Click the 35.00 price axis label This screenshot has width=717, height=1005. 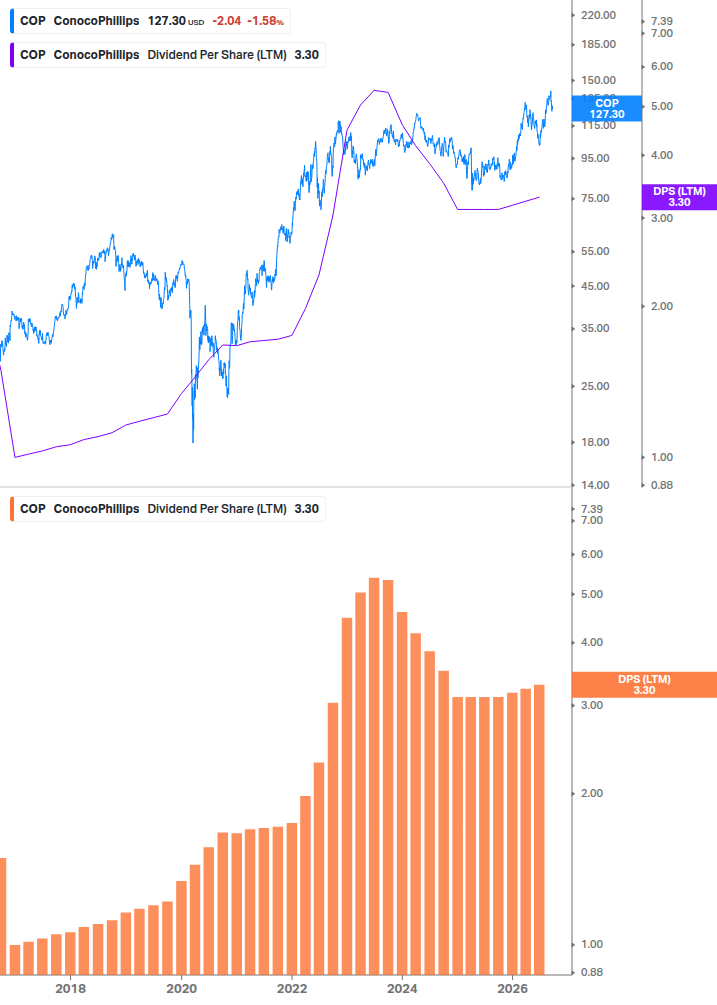pos(595,328)
